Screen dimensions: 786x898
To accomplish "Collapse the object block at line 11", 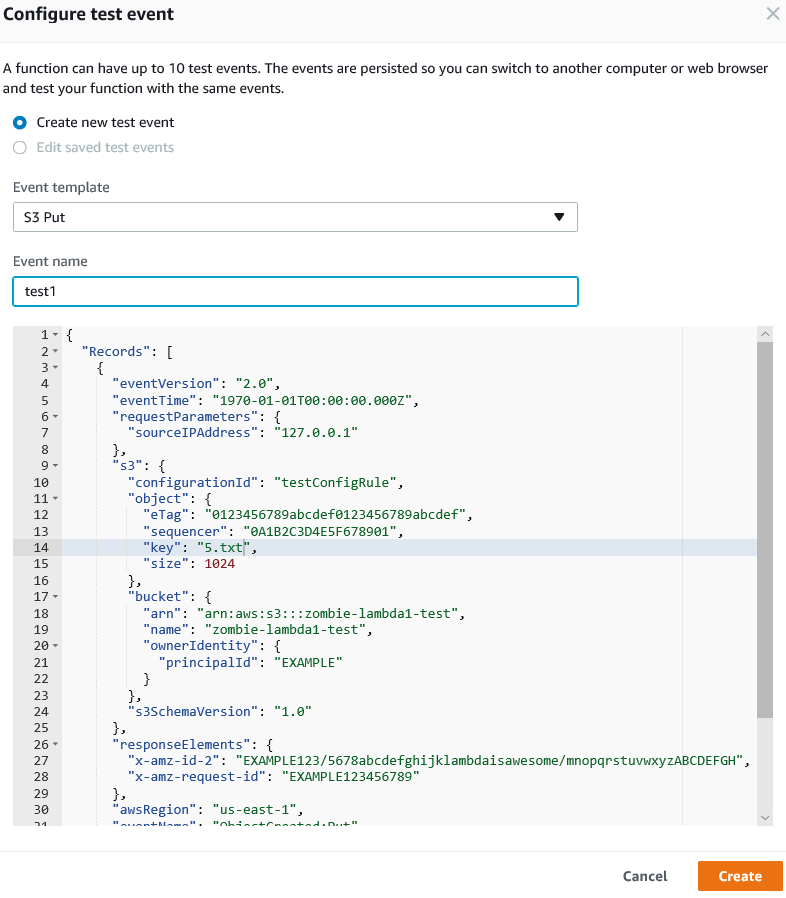I will (55, 498).
